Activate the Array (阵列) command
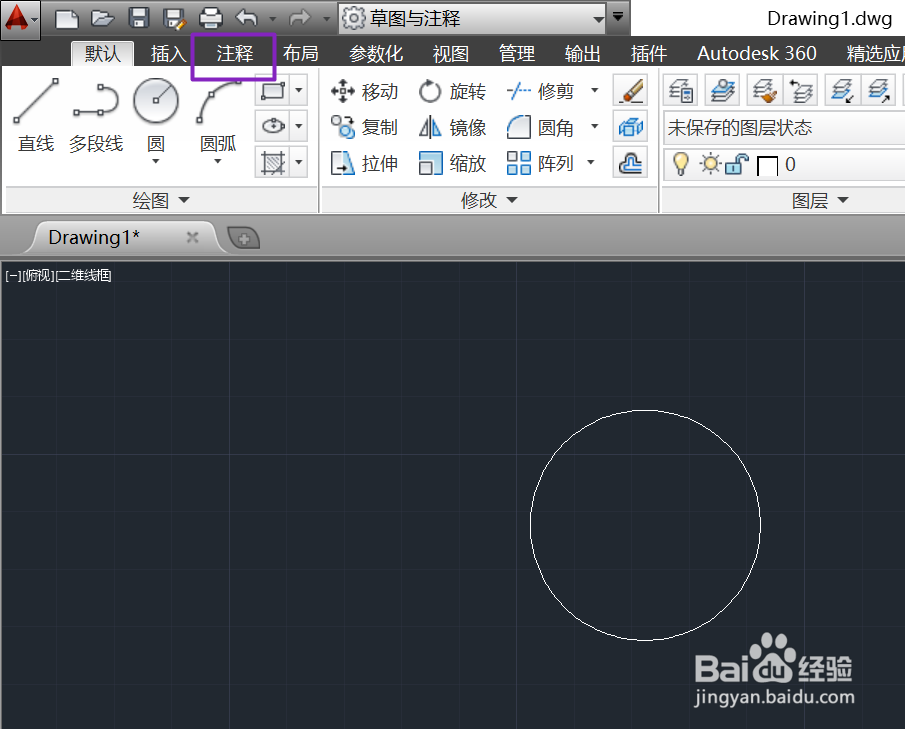 (540, 163)
